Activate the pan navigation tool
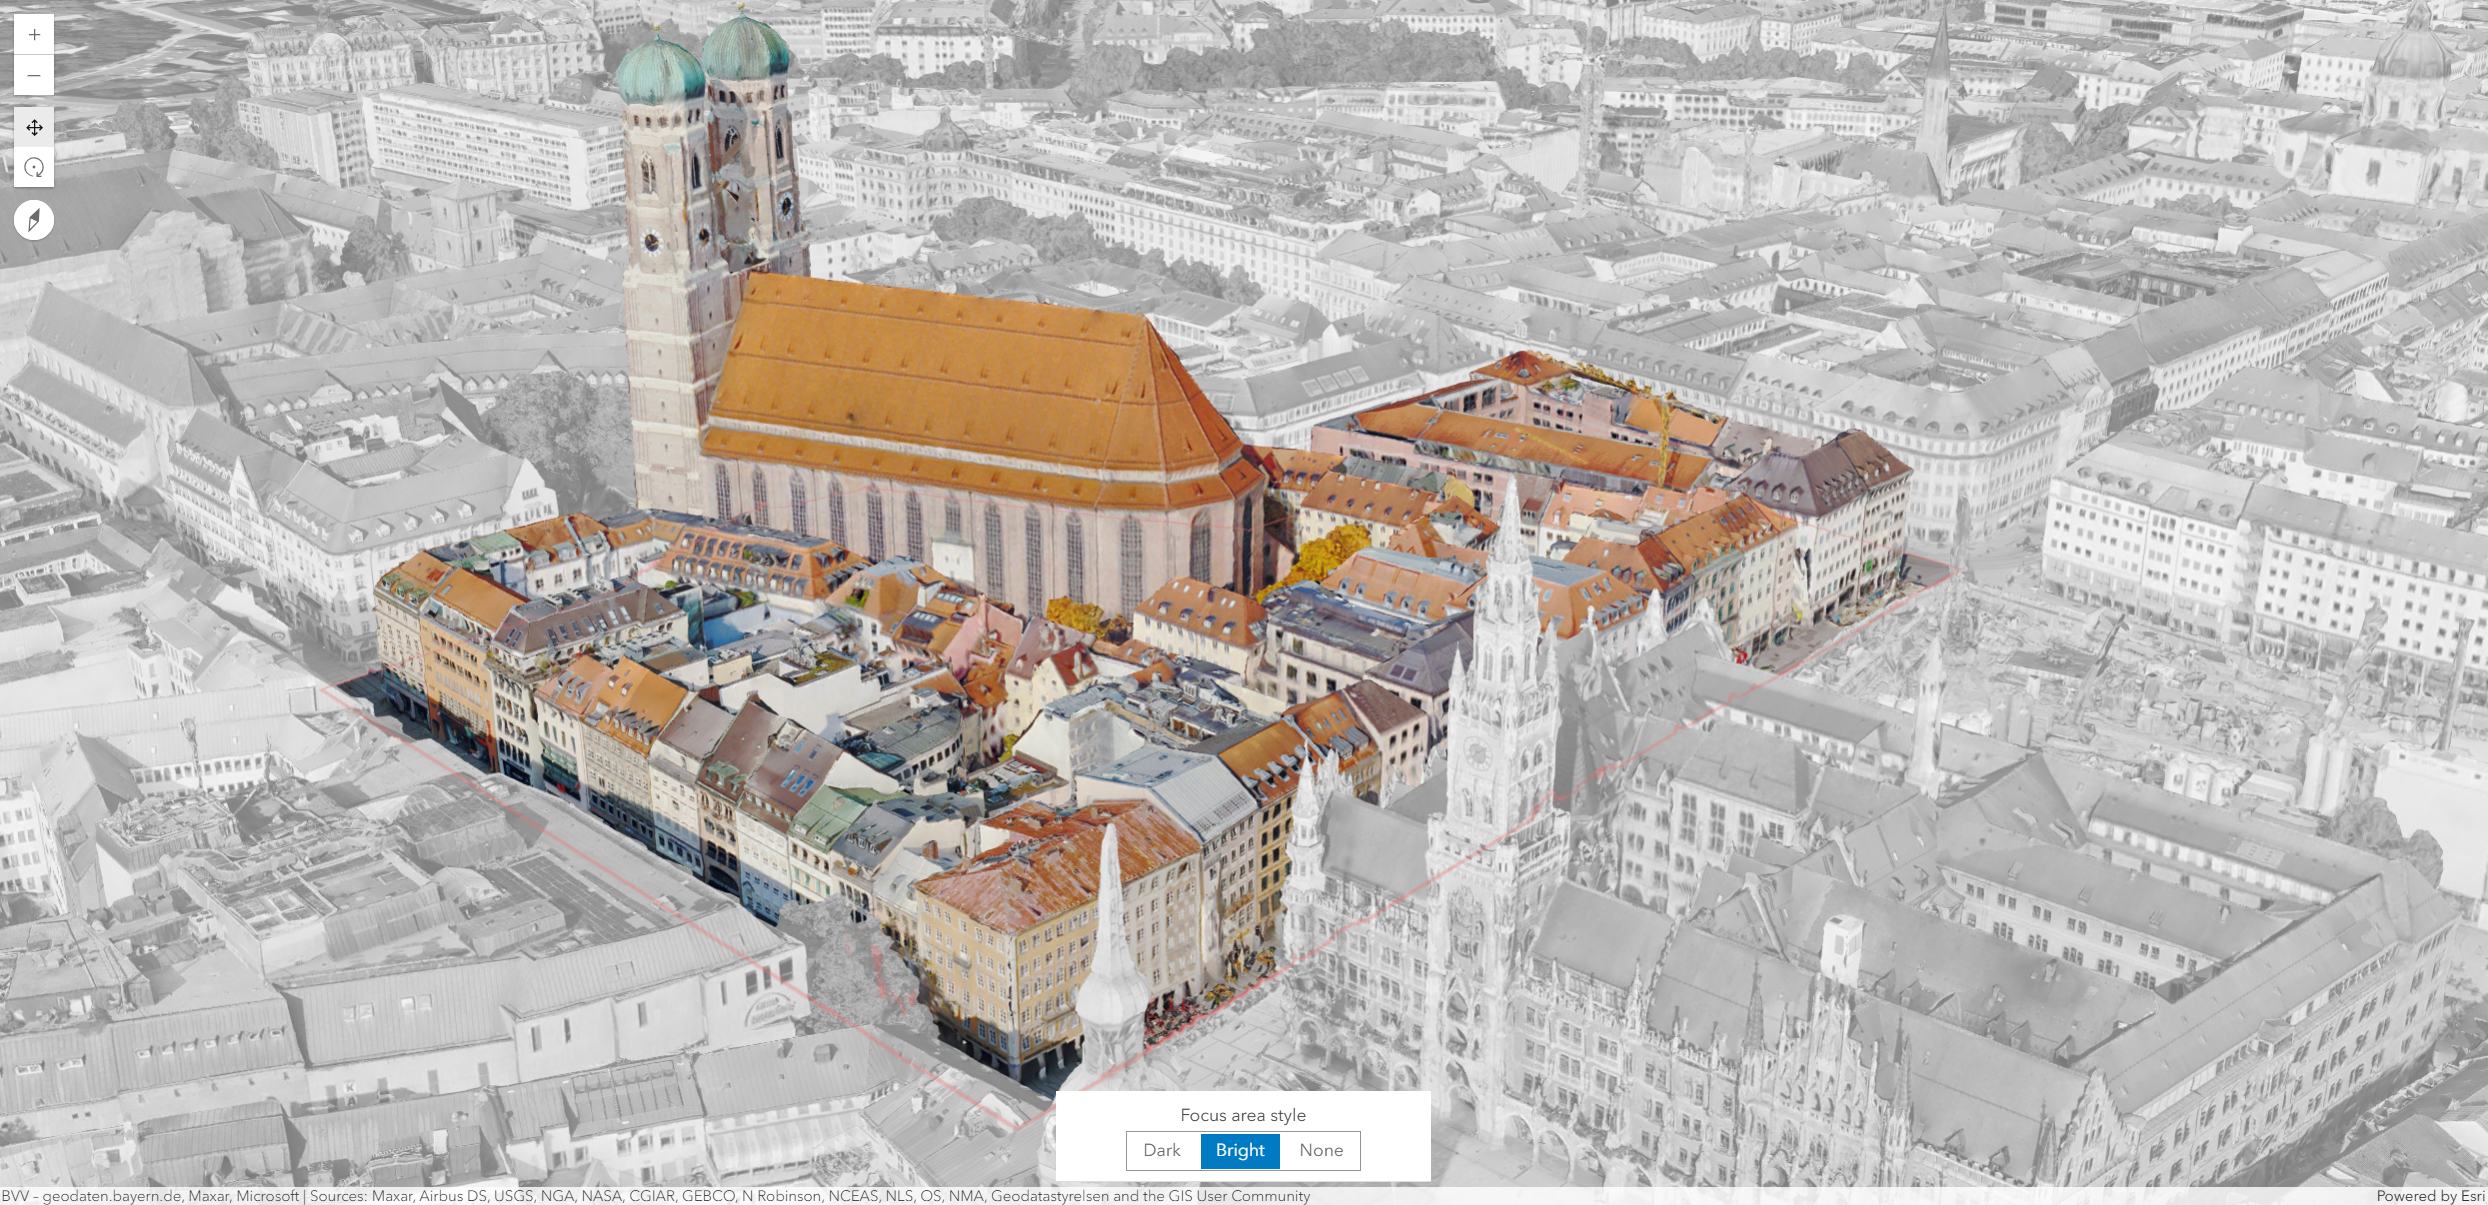This screenshot has width=2488, height=1205. [x=34, y=127]
